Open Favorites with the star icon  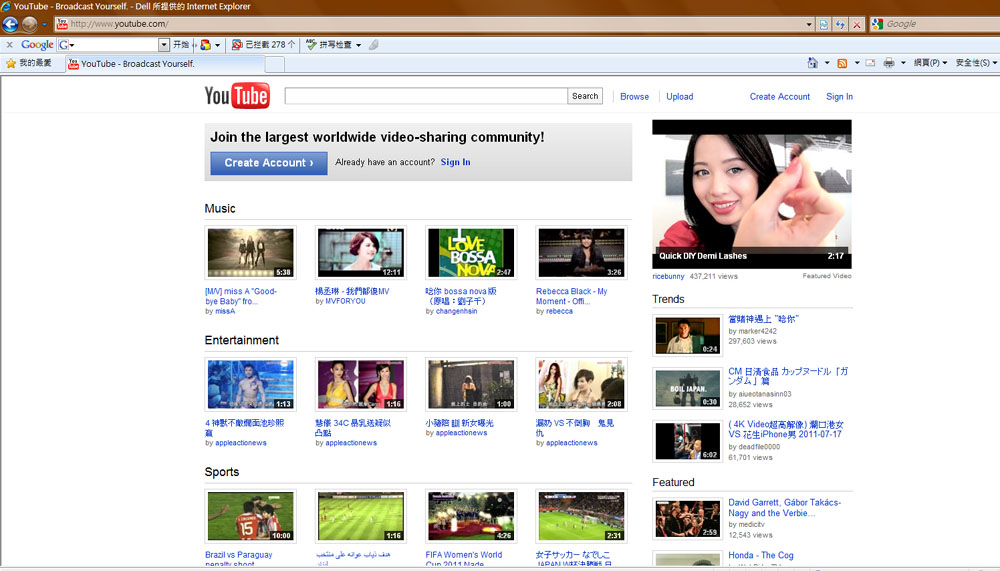coord(11,63)
